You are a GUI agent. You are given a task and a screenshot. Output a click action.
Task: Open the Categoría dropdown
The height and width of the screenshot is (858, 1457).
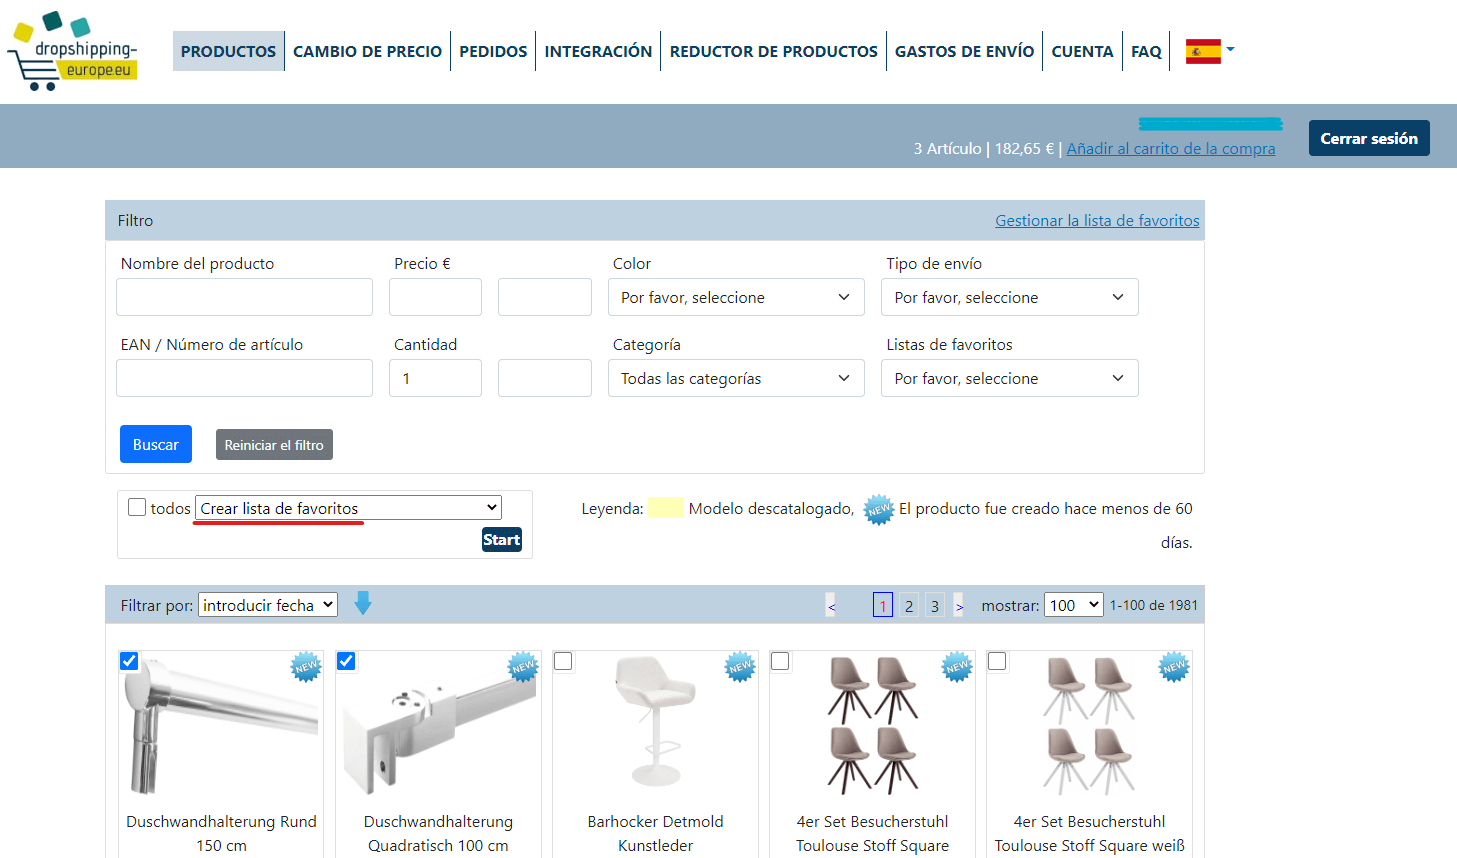(736, 378)
